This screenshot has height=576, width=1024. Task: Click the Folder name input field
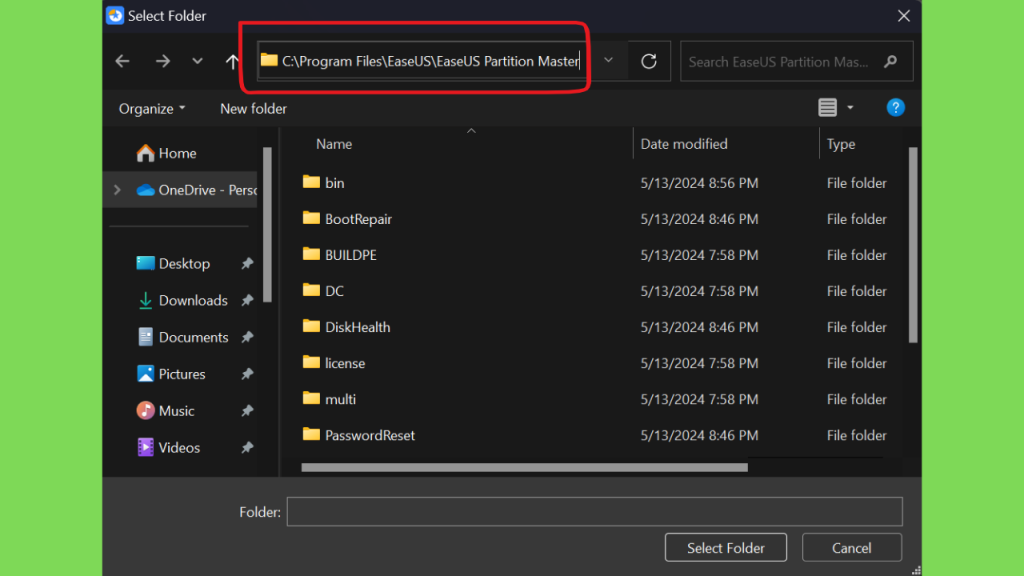point(594,511)
